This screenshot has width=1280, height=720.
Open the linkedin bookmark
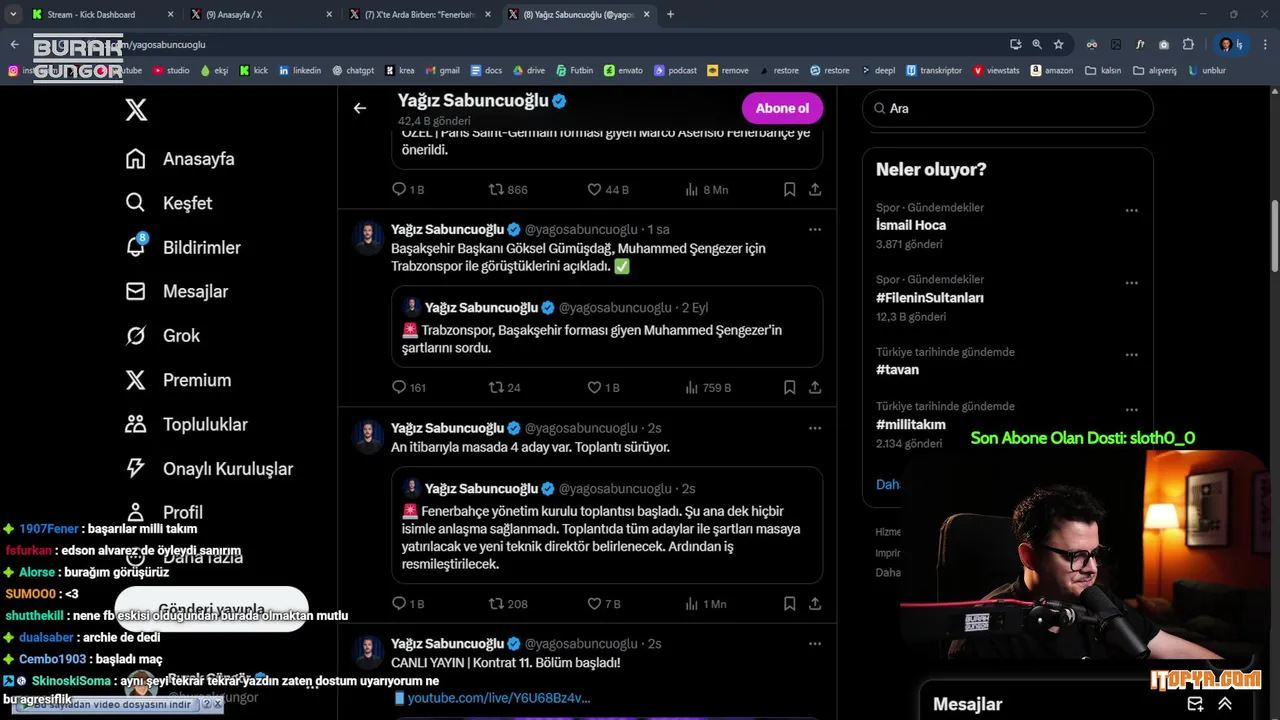pyautogui.click(x=300, y=71)
